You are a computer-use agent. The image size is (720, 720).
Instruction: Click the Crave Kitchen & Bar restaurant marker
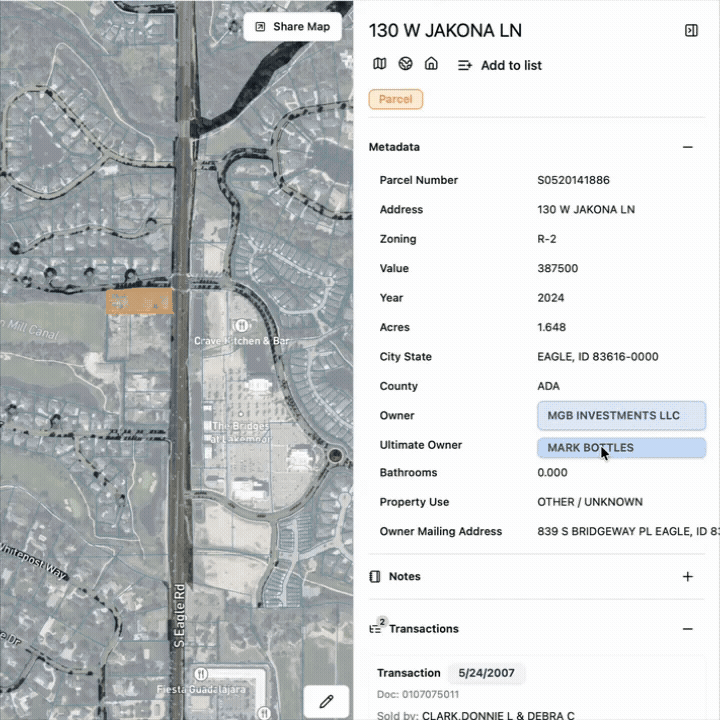(x=241, y=326)
